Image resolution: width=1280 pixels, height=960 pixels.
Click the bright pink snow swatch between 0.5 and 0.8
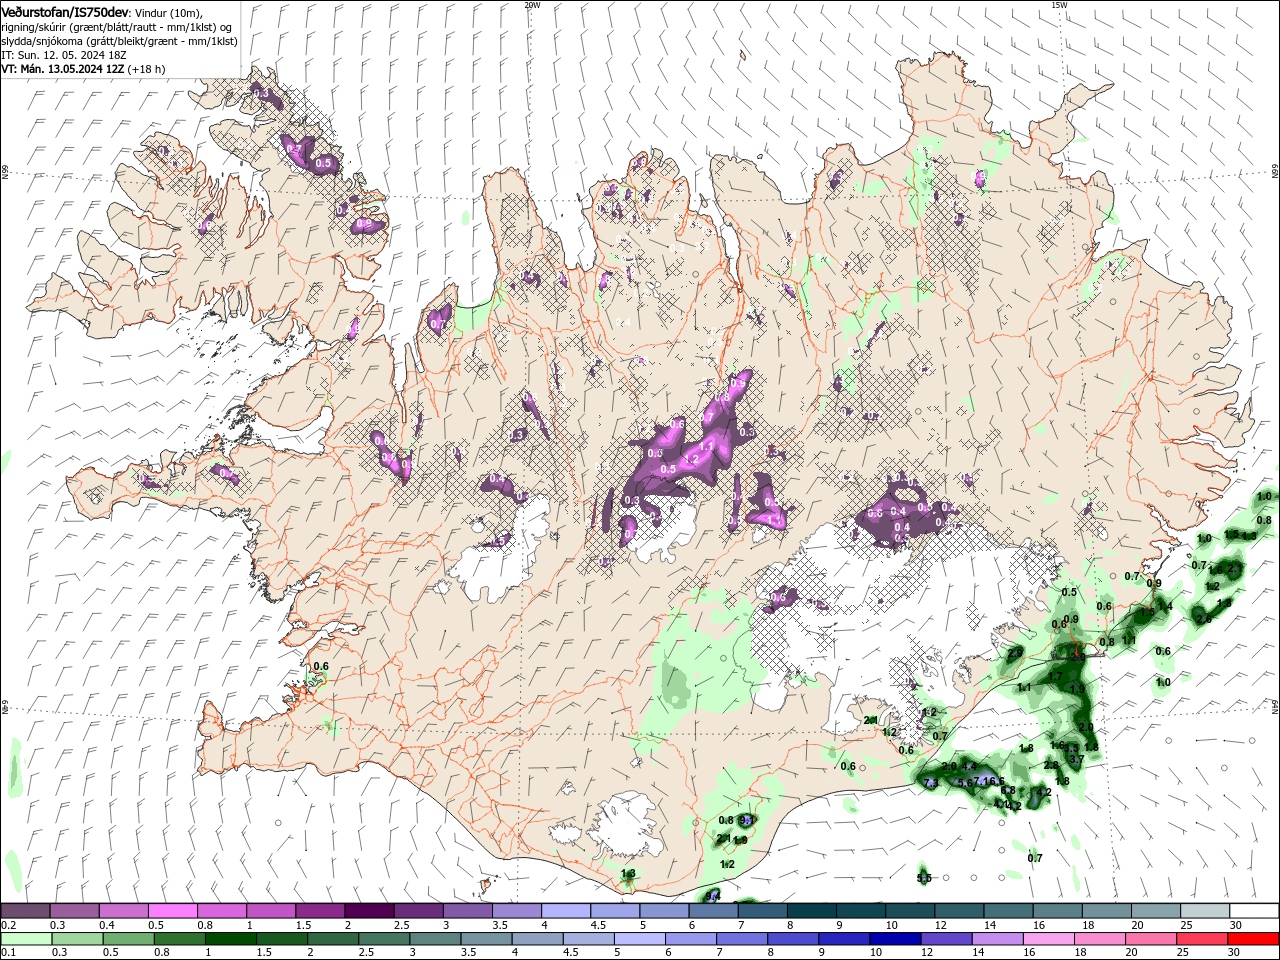(172, 911)
